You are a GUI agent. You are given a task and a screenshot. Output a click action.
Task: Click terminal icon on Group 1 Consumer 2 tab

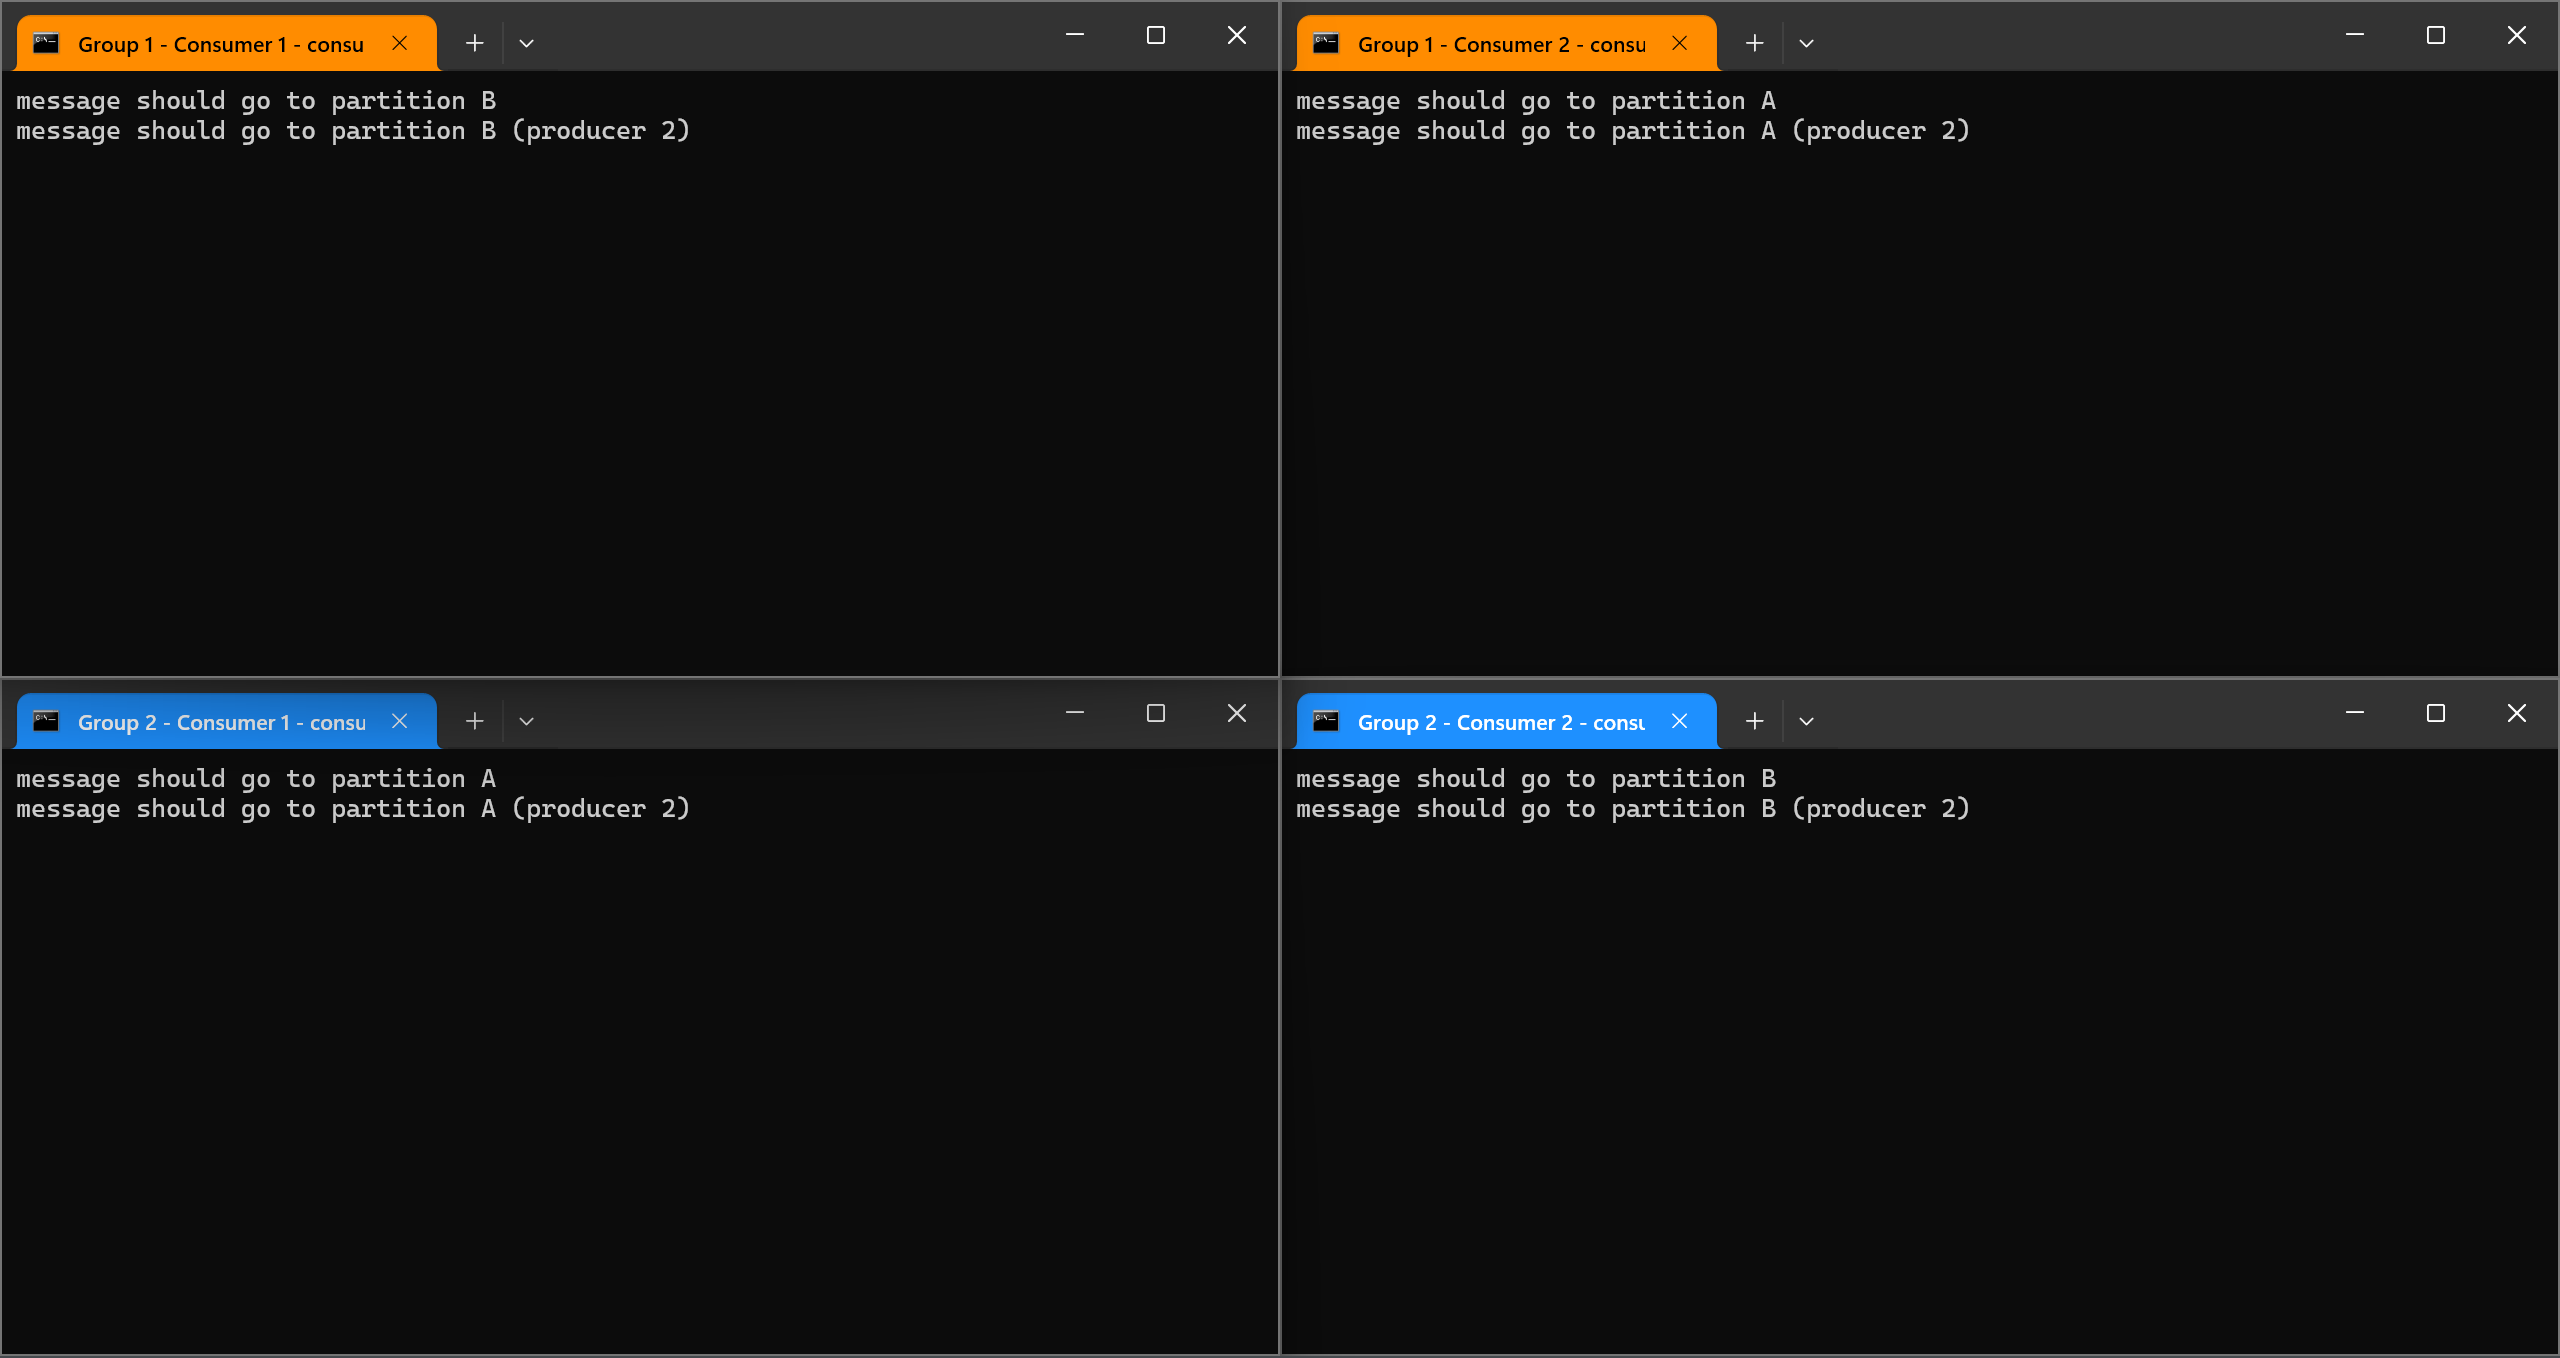[1326, 43]
